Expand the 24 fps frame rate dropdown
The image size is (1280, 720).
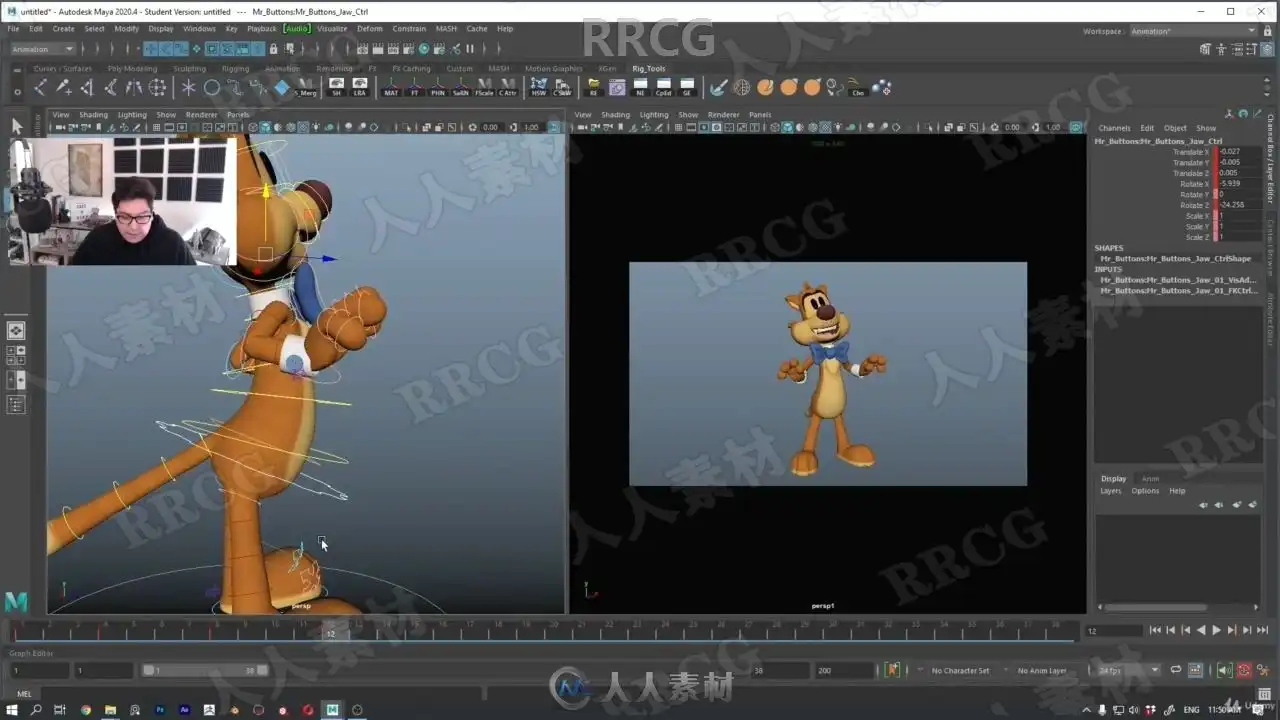point(1126,670)
